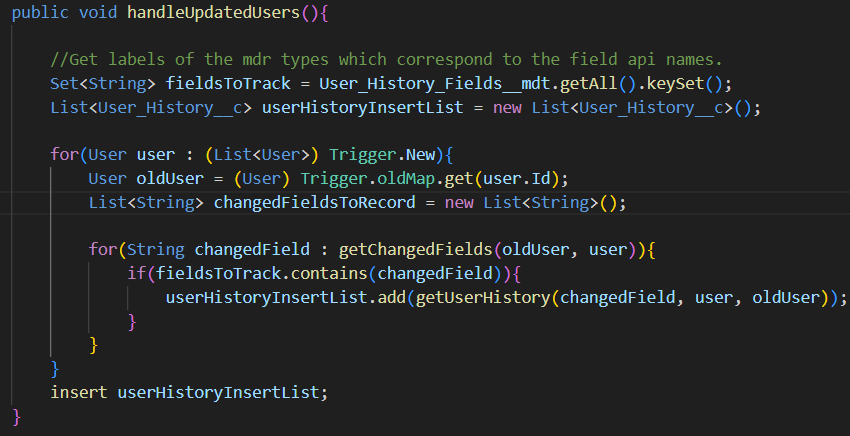Screen dimensions: 850x436
Task: Click the 'add' method on userHistoryInsertList
Action: pyautogui.click(x=382, y=297)
